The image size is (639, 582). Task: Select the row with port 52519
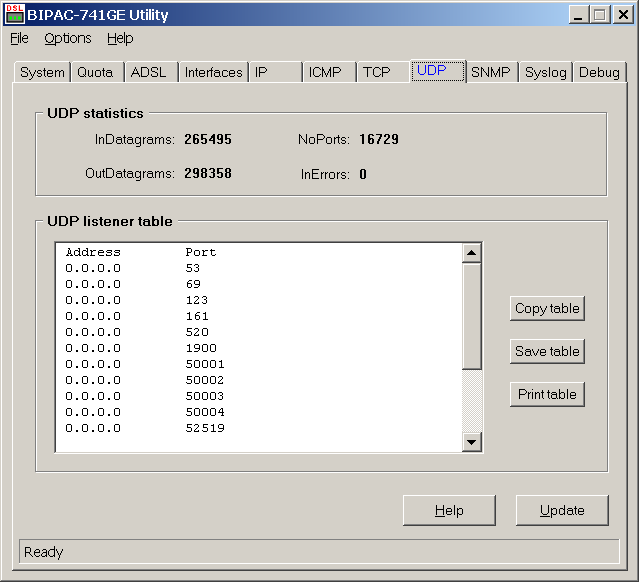coord(259,428)
